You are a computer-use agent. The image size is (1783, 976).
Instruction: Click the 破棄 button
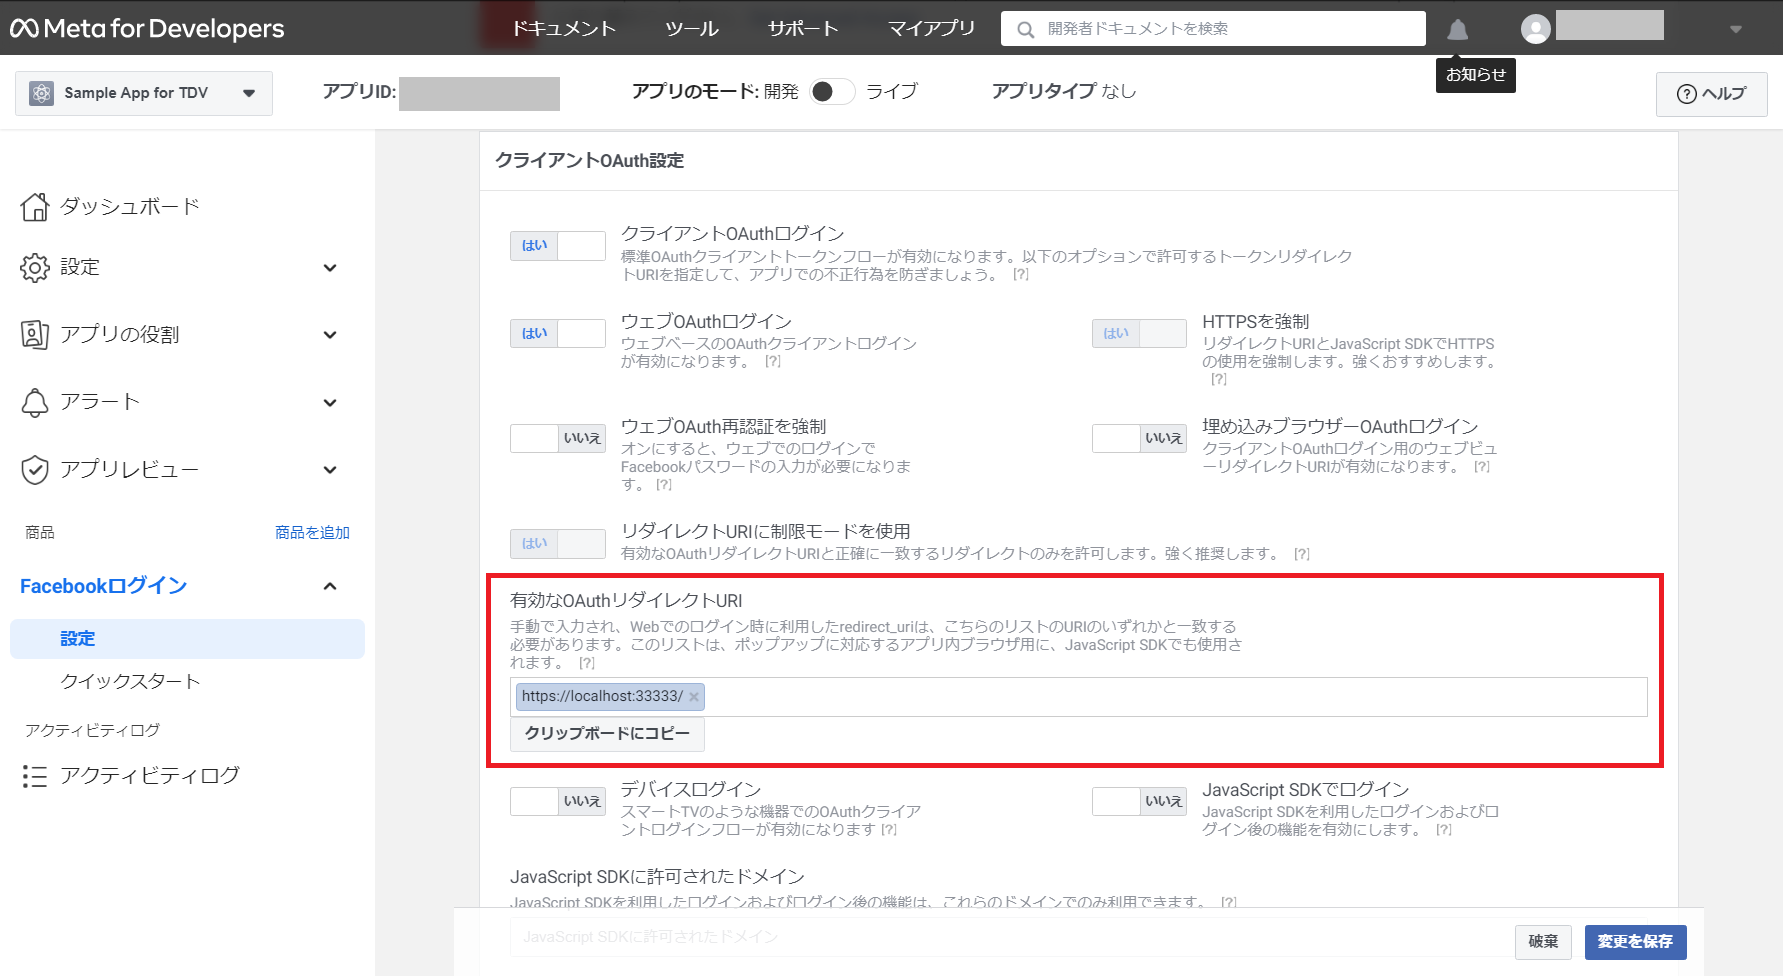pos(1543,942)
